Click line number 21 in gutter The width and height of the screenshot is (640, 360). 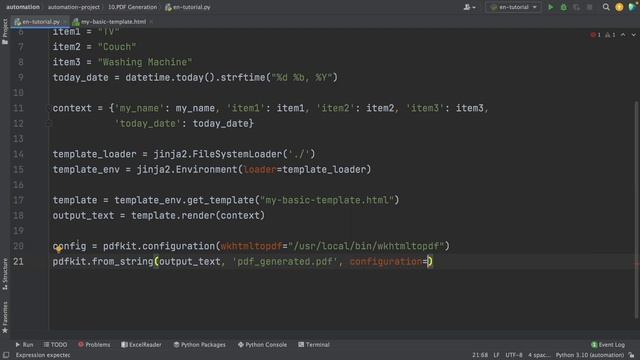[x=18, y=261]
